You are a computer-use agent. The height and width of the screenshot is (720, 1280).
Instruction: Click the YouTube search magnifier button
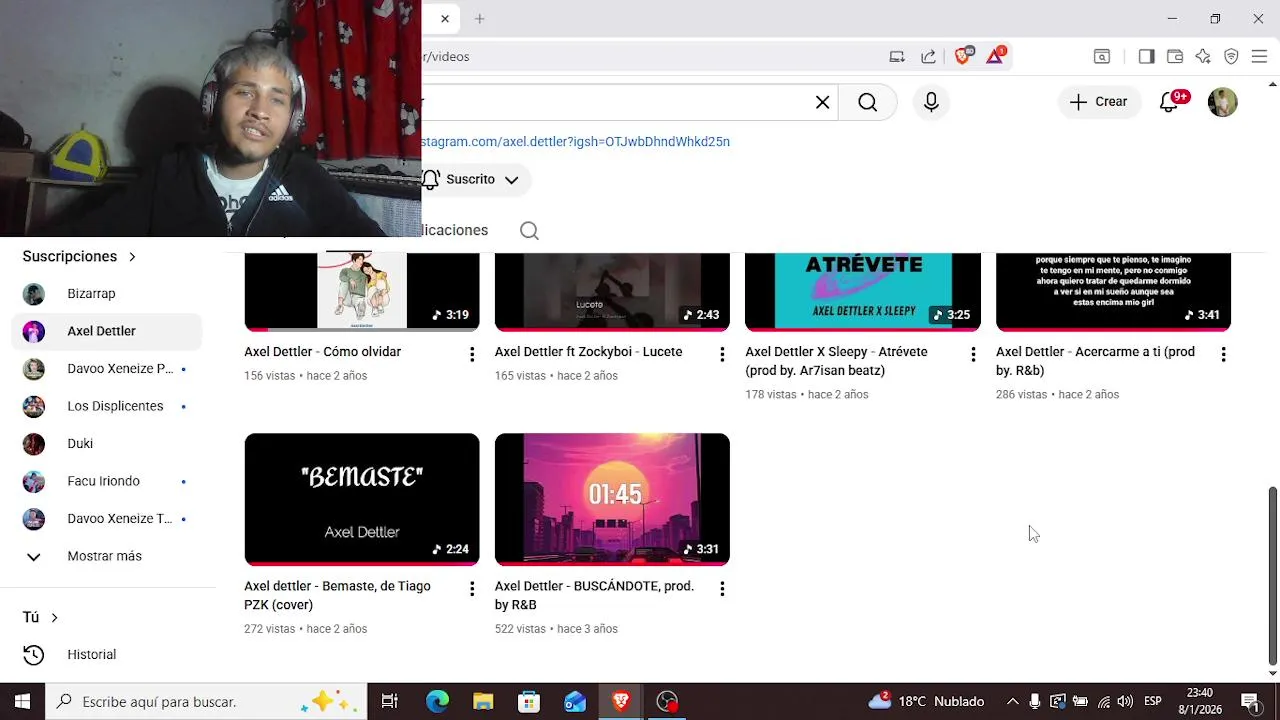click(867, 102)
